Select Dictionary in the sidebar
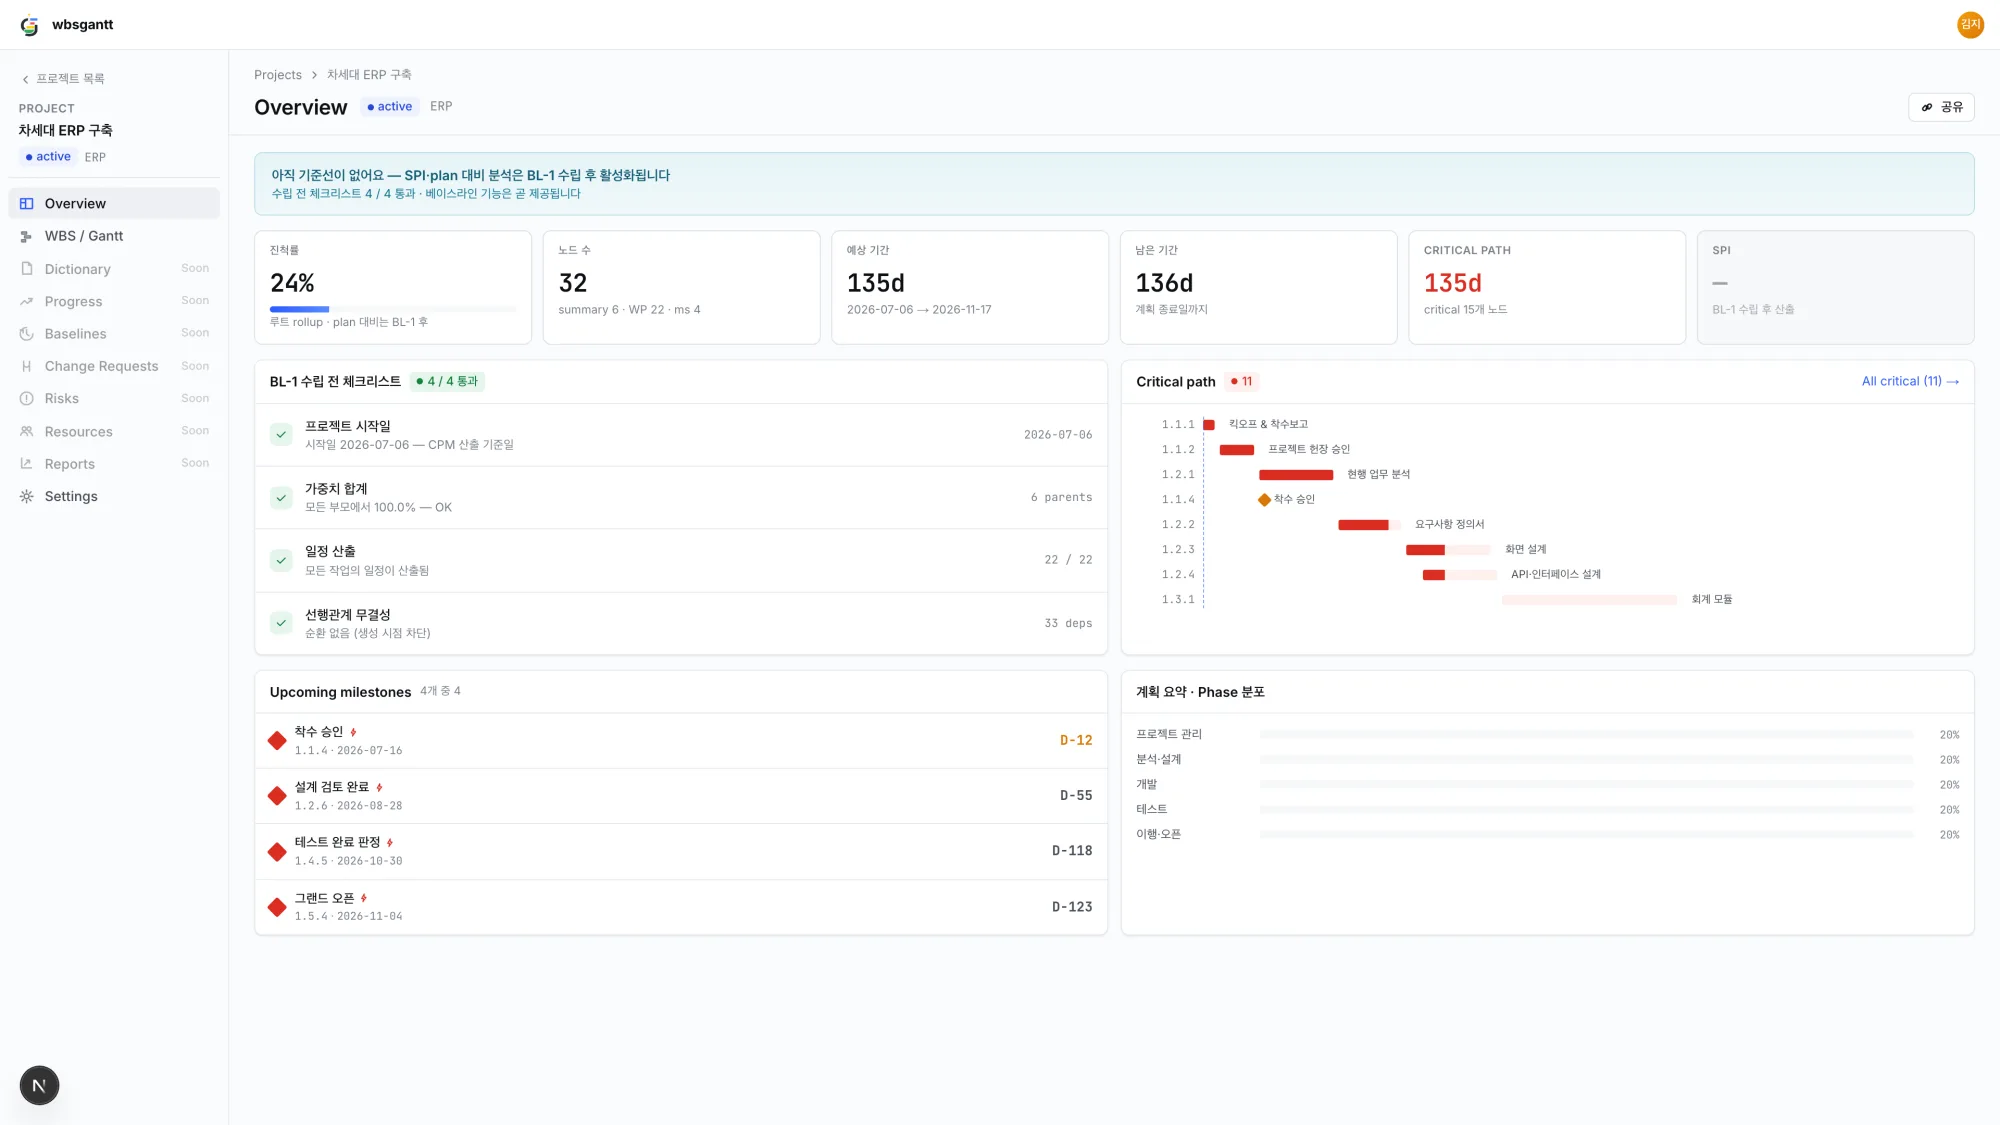This screenshot has width=2000, height=1125. click(114, 269)
